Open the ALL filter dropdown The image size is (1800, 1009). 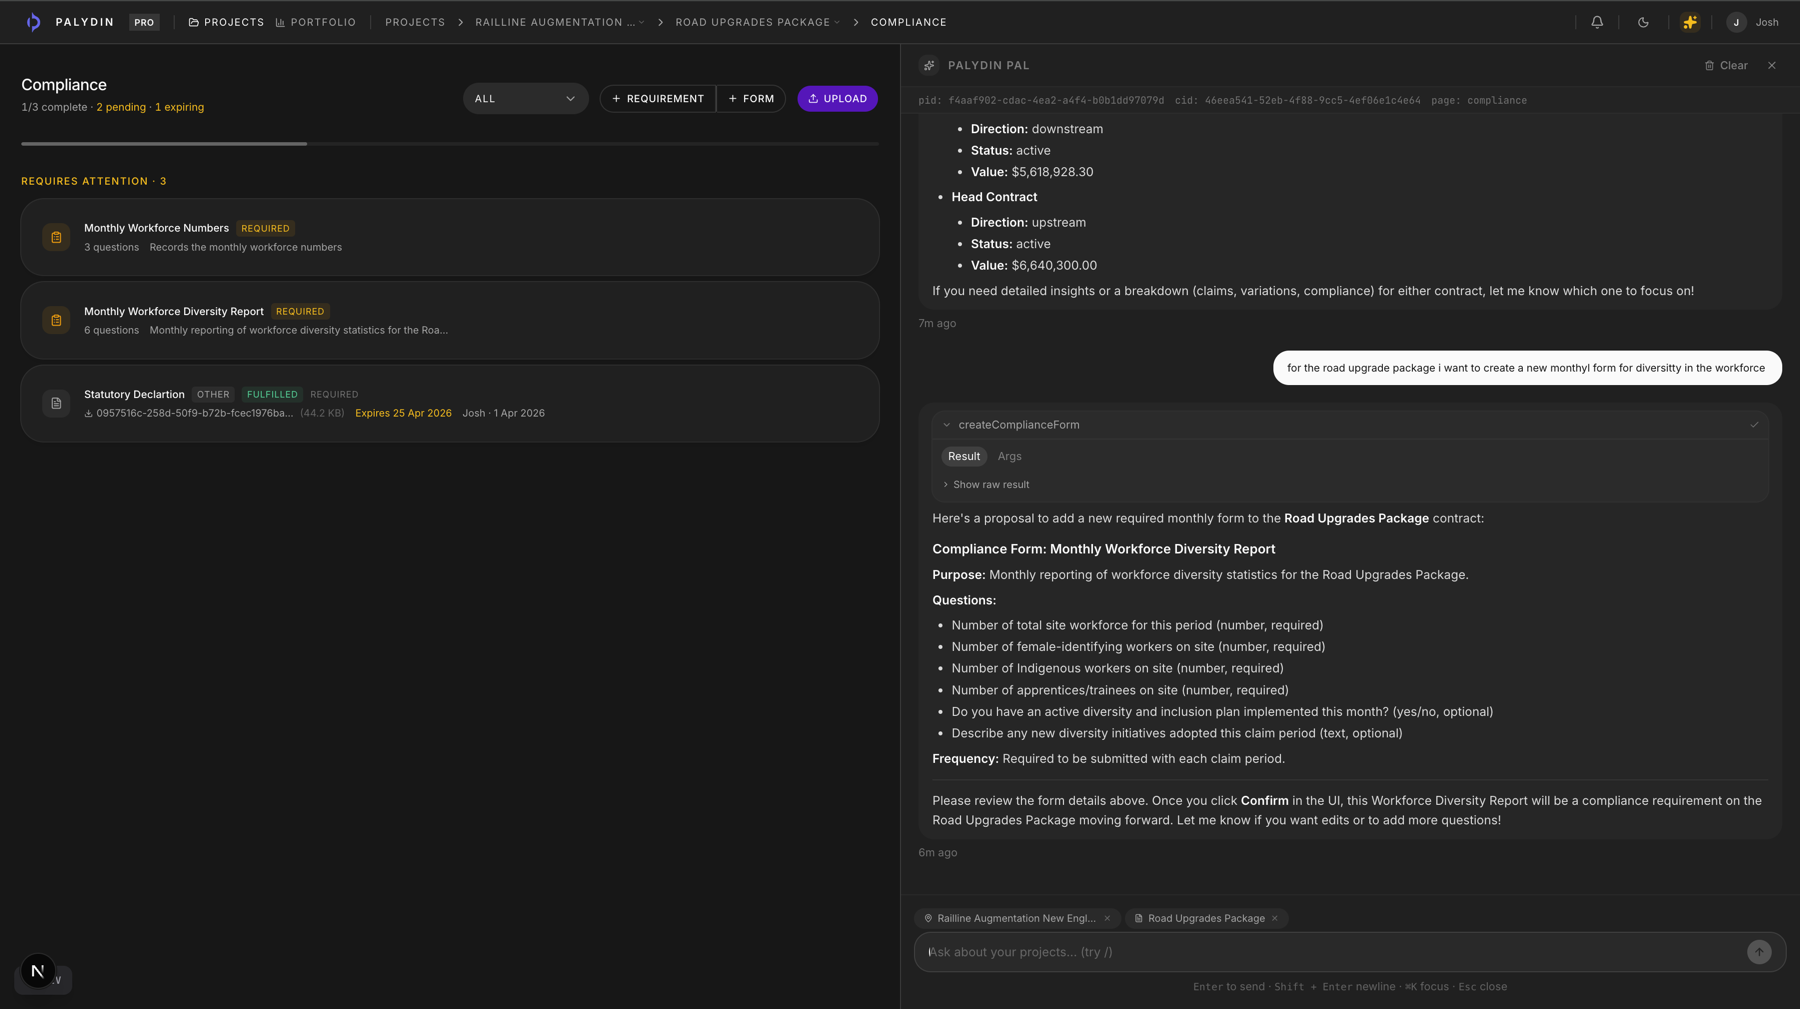[x=525, y=98]
